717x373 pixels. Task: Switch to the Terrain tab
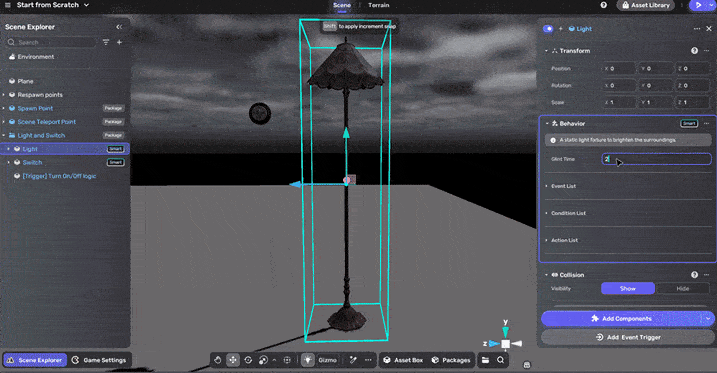[x=379, y=5]
